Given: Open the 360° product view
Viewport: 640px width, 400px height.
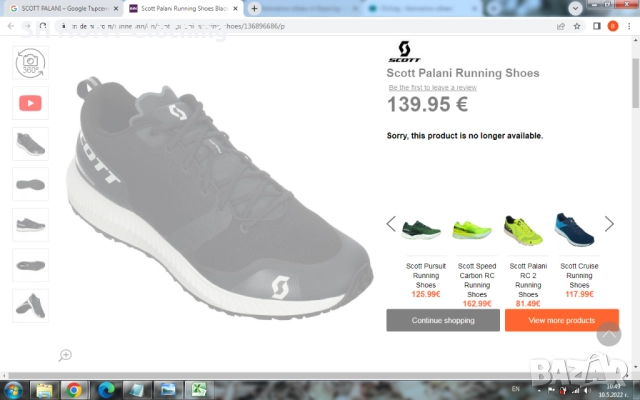Looking at the screenshot, I should [x=30, y=62].
